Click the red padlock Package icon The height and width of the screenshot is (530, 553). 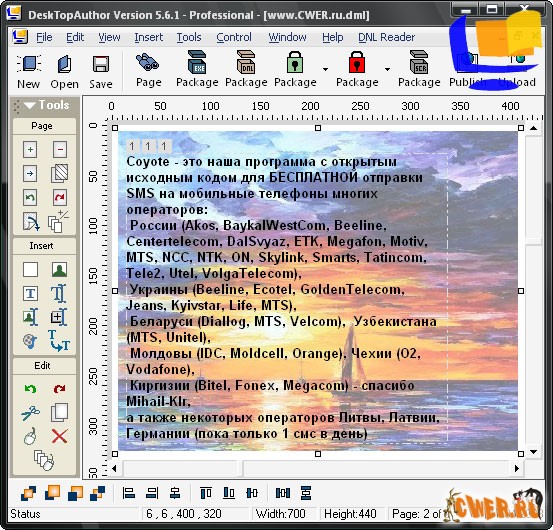point(357,62)
